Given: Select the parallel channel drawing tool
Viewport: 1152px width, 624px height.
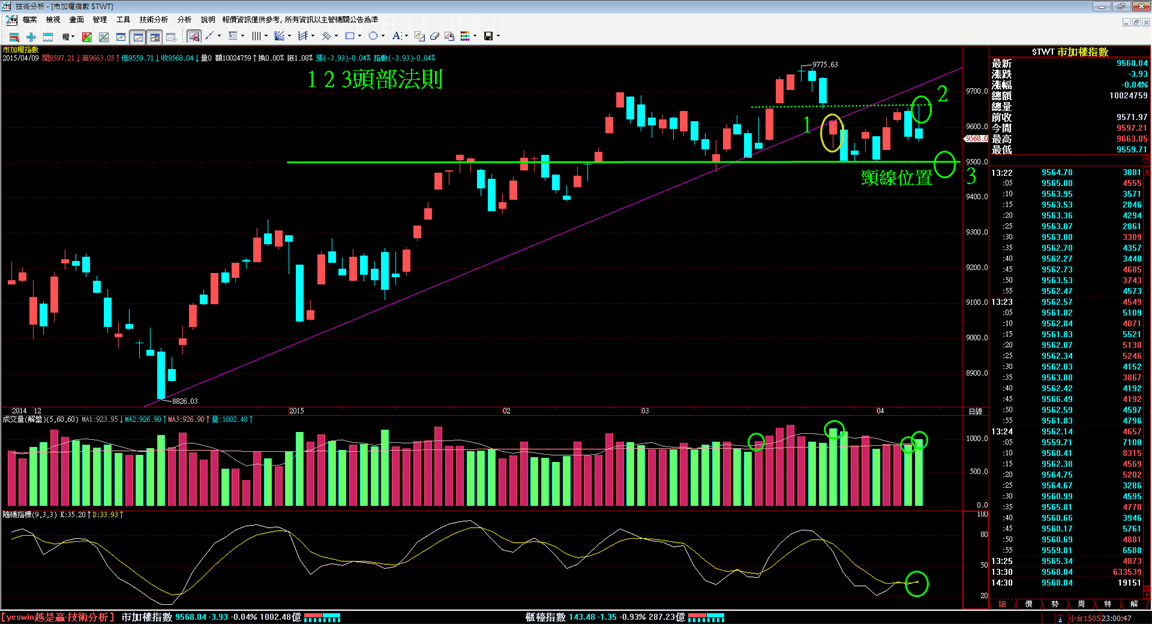Looking at the screenshot, I should pos(303,36).
